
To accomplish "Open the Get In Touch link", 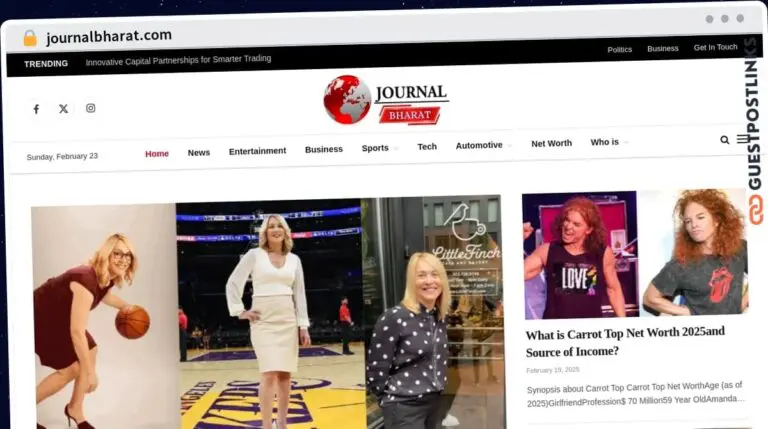I will click(715, 47).
